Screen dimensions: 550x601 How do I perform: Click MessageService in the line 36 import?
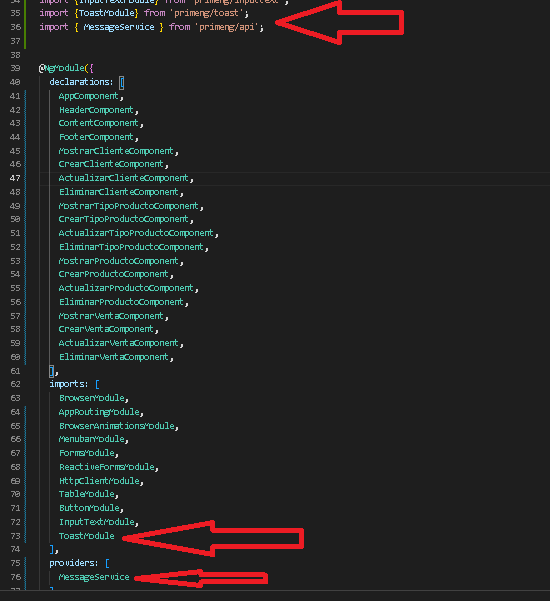coord(119,27)
